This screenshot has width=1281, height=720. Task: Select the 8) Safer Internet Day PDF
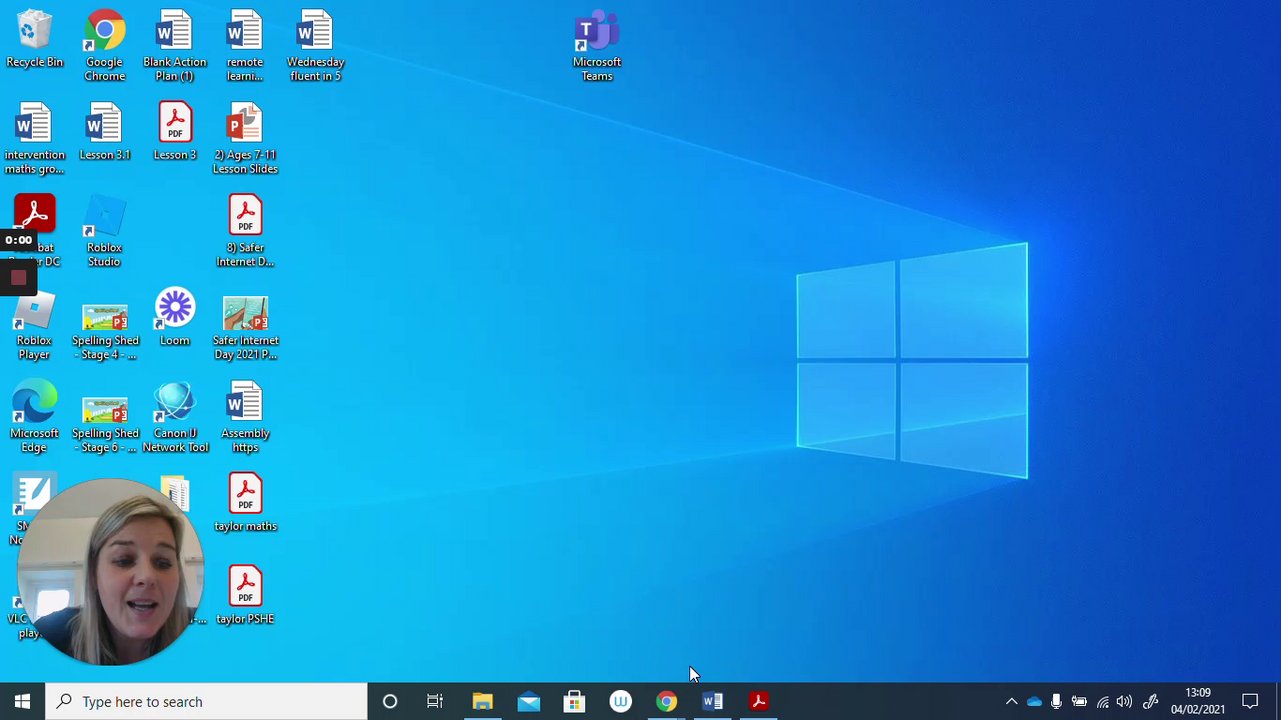click(x=245, y=232)
